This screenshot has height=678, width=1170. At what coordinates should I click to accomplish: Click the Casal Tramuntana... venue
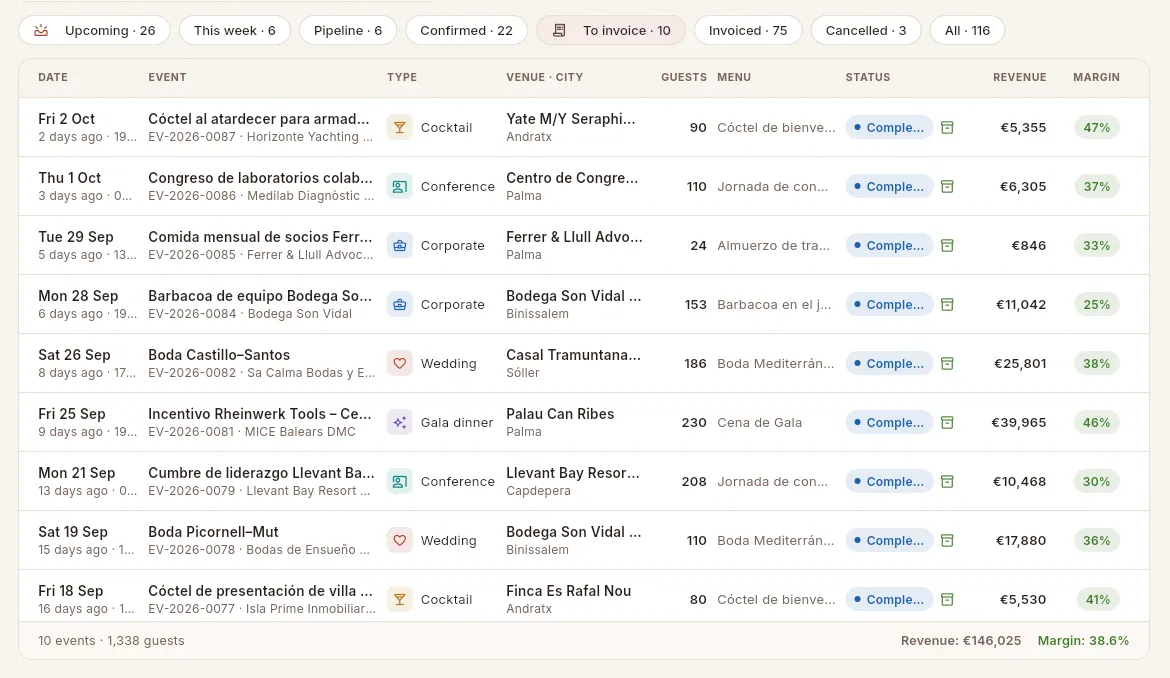[573, 355]
